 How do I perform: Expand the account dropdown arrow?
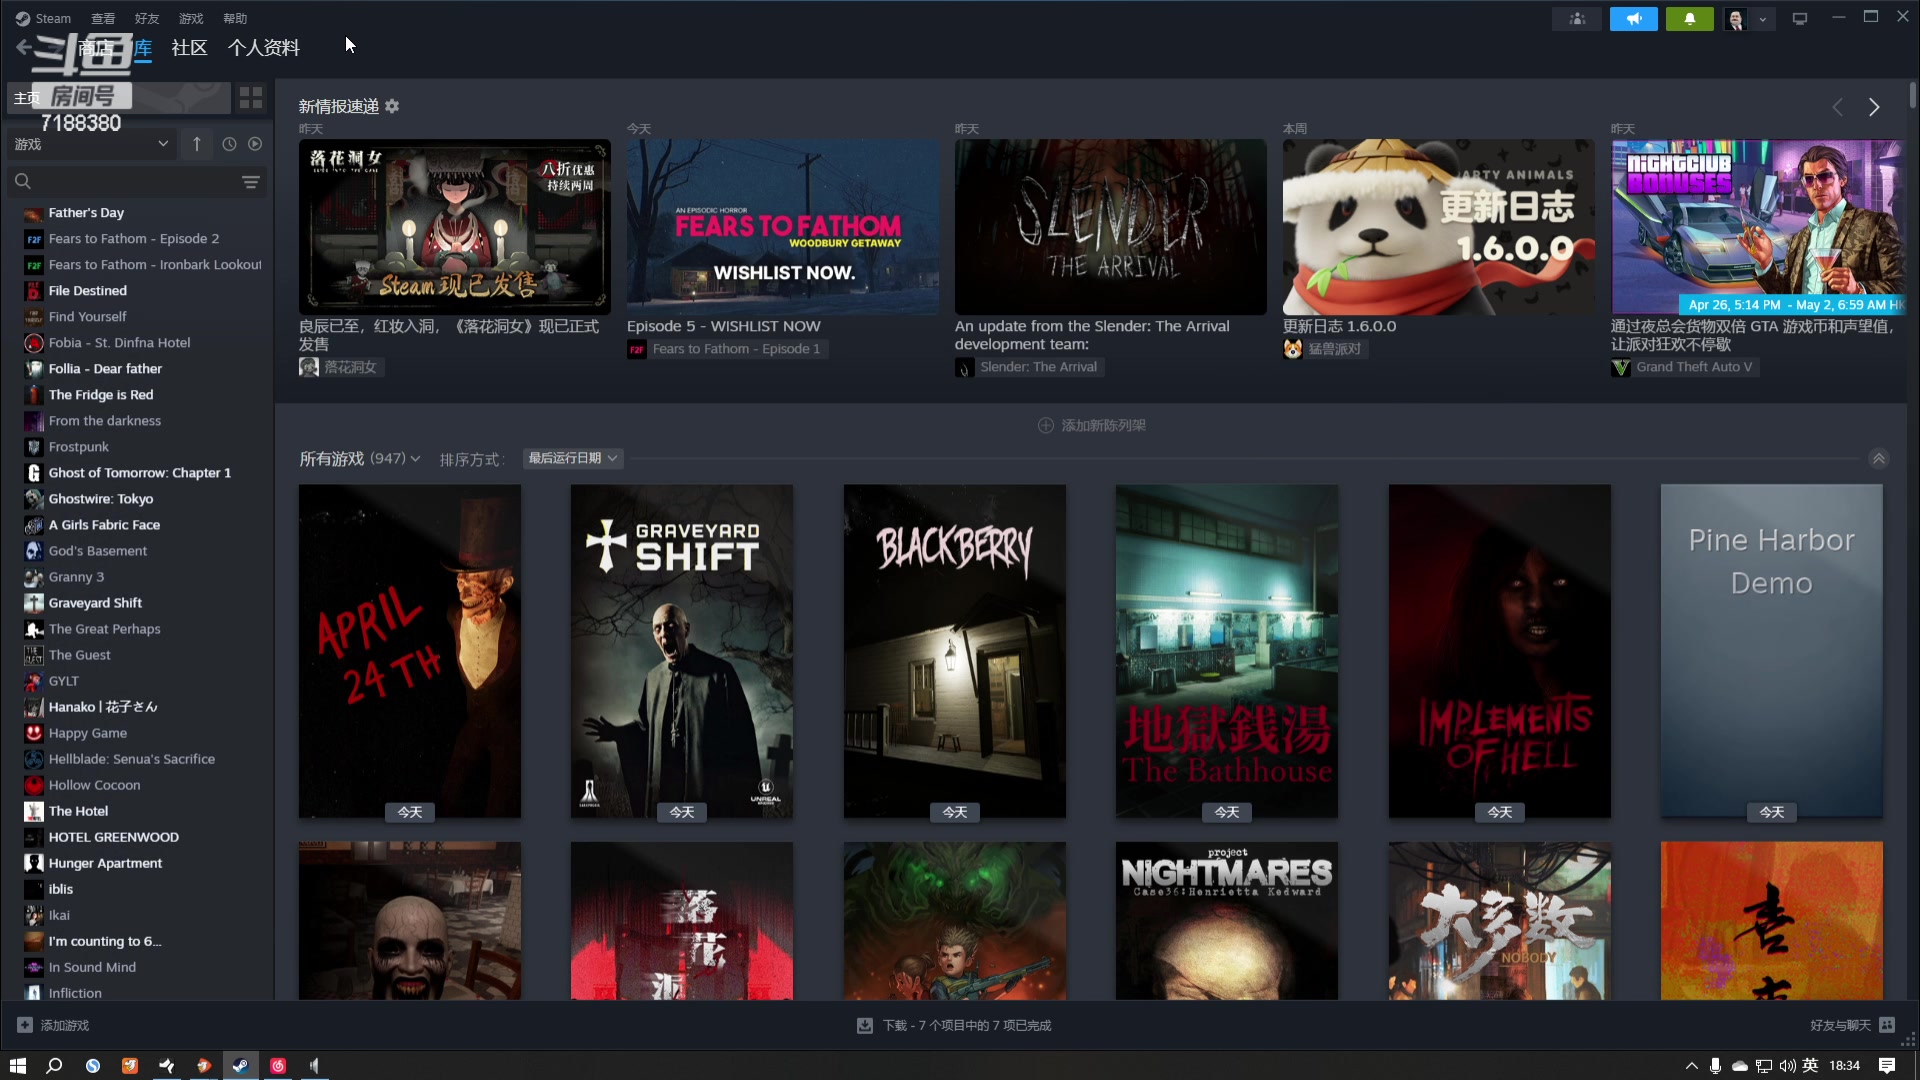[1763, 19]
